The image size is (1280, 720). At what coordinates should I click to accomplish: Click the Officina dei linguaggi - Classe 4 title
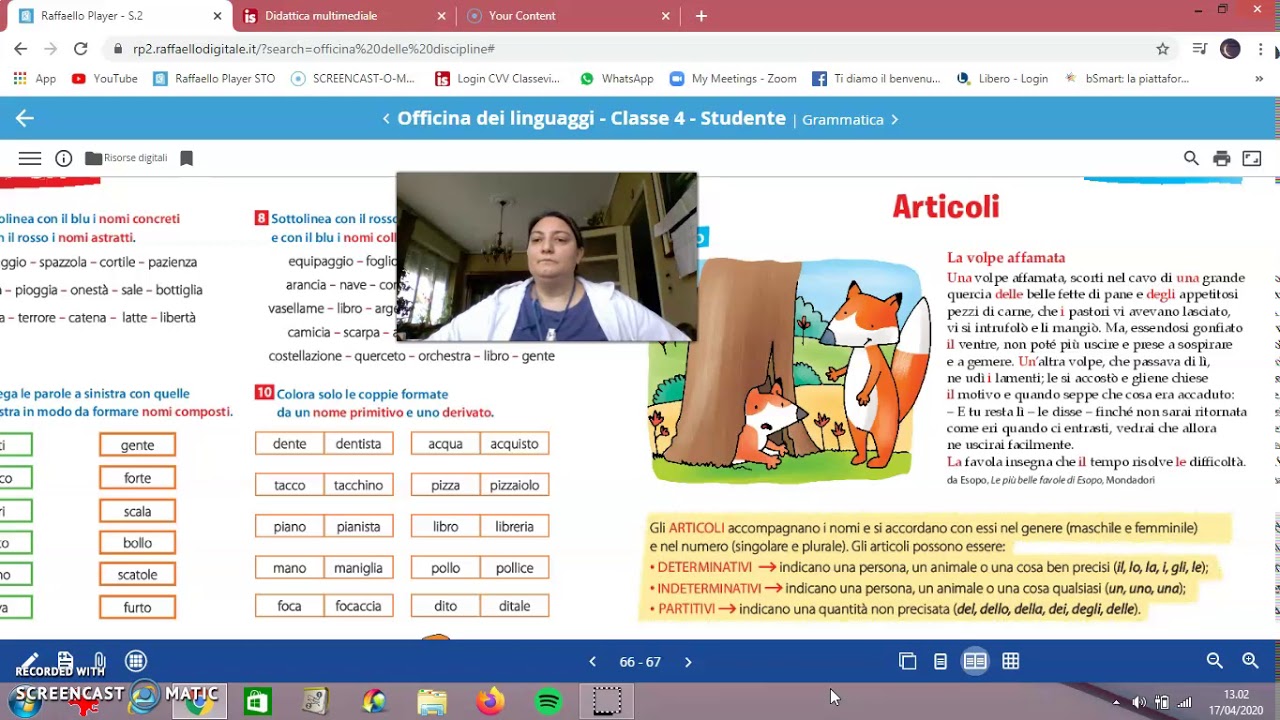[591, 118]
